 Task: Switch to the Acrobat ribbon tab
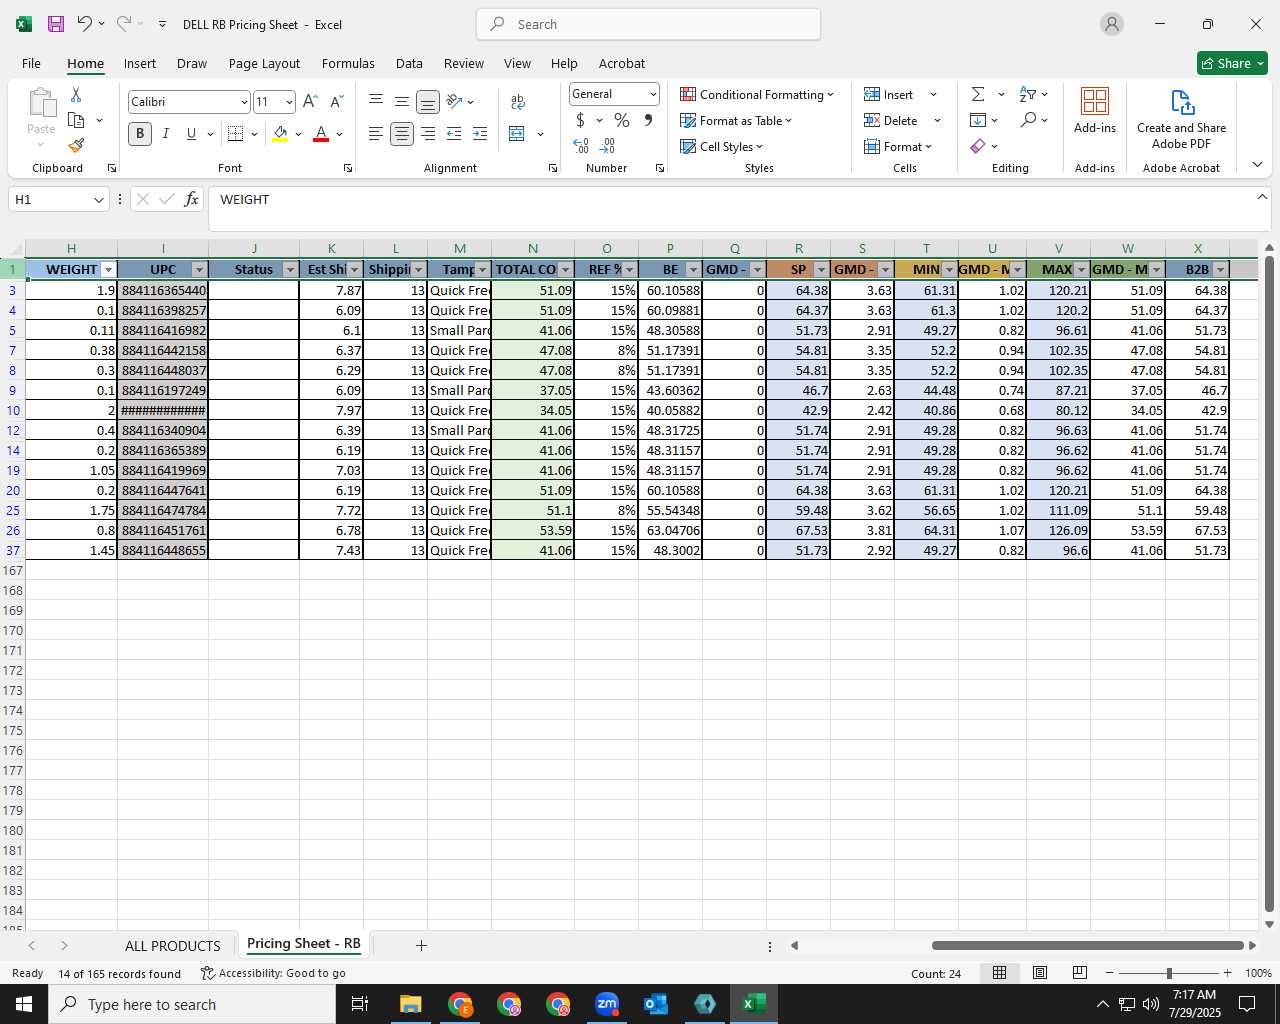(x=622, y=63)
